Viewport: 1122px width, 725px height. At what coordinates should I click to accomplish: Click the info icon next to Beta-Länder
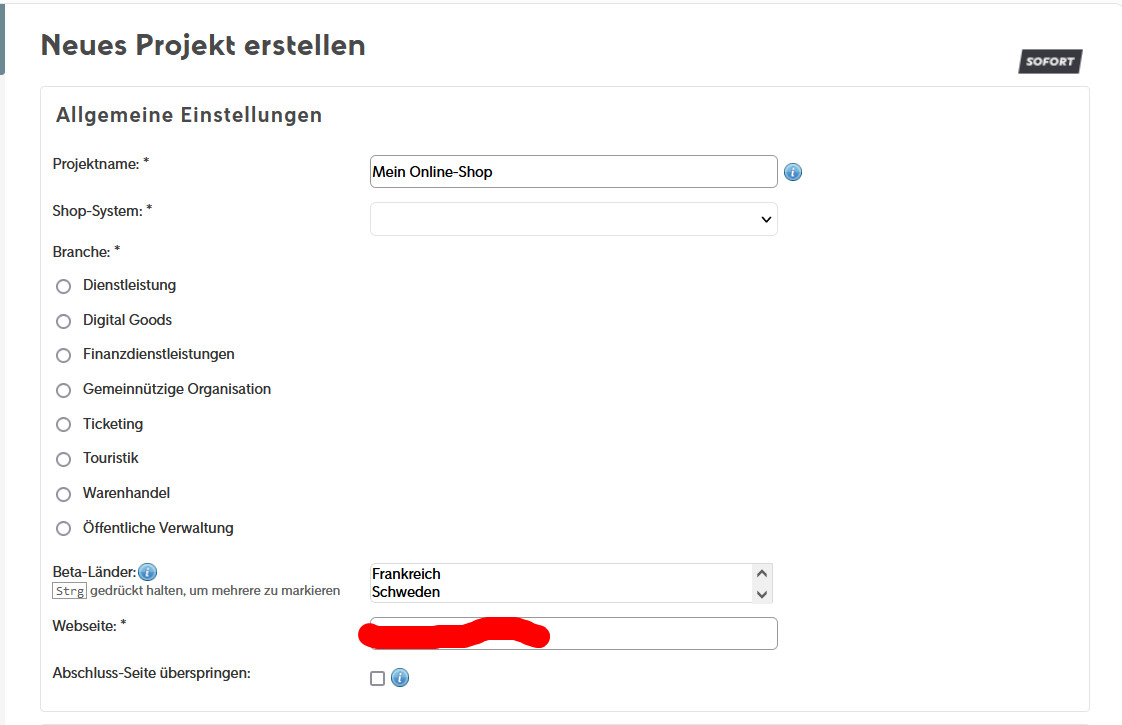[x=147, y=572]
